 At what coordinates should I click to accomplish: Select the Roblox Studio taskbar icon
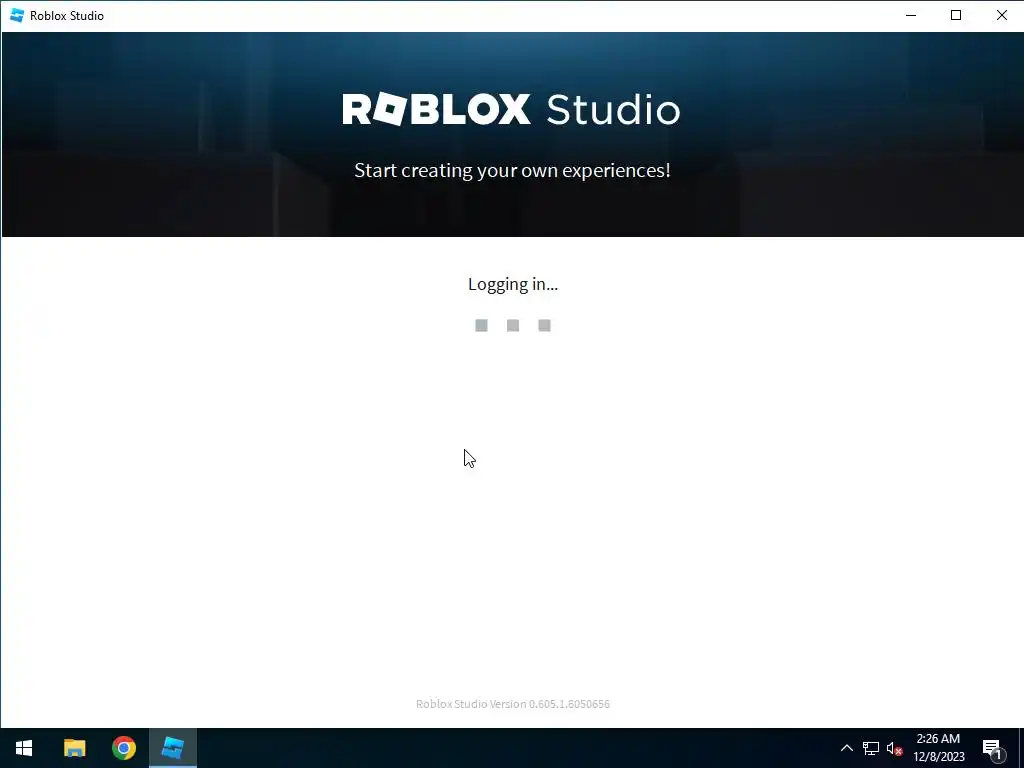pos(172,748)
